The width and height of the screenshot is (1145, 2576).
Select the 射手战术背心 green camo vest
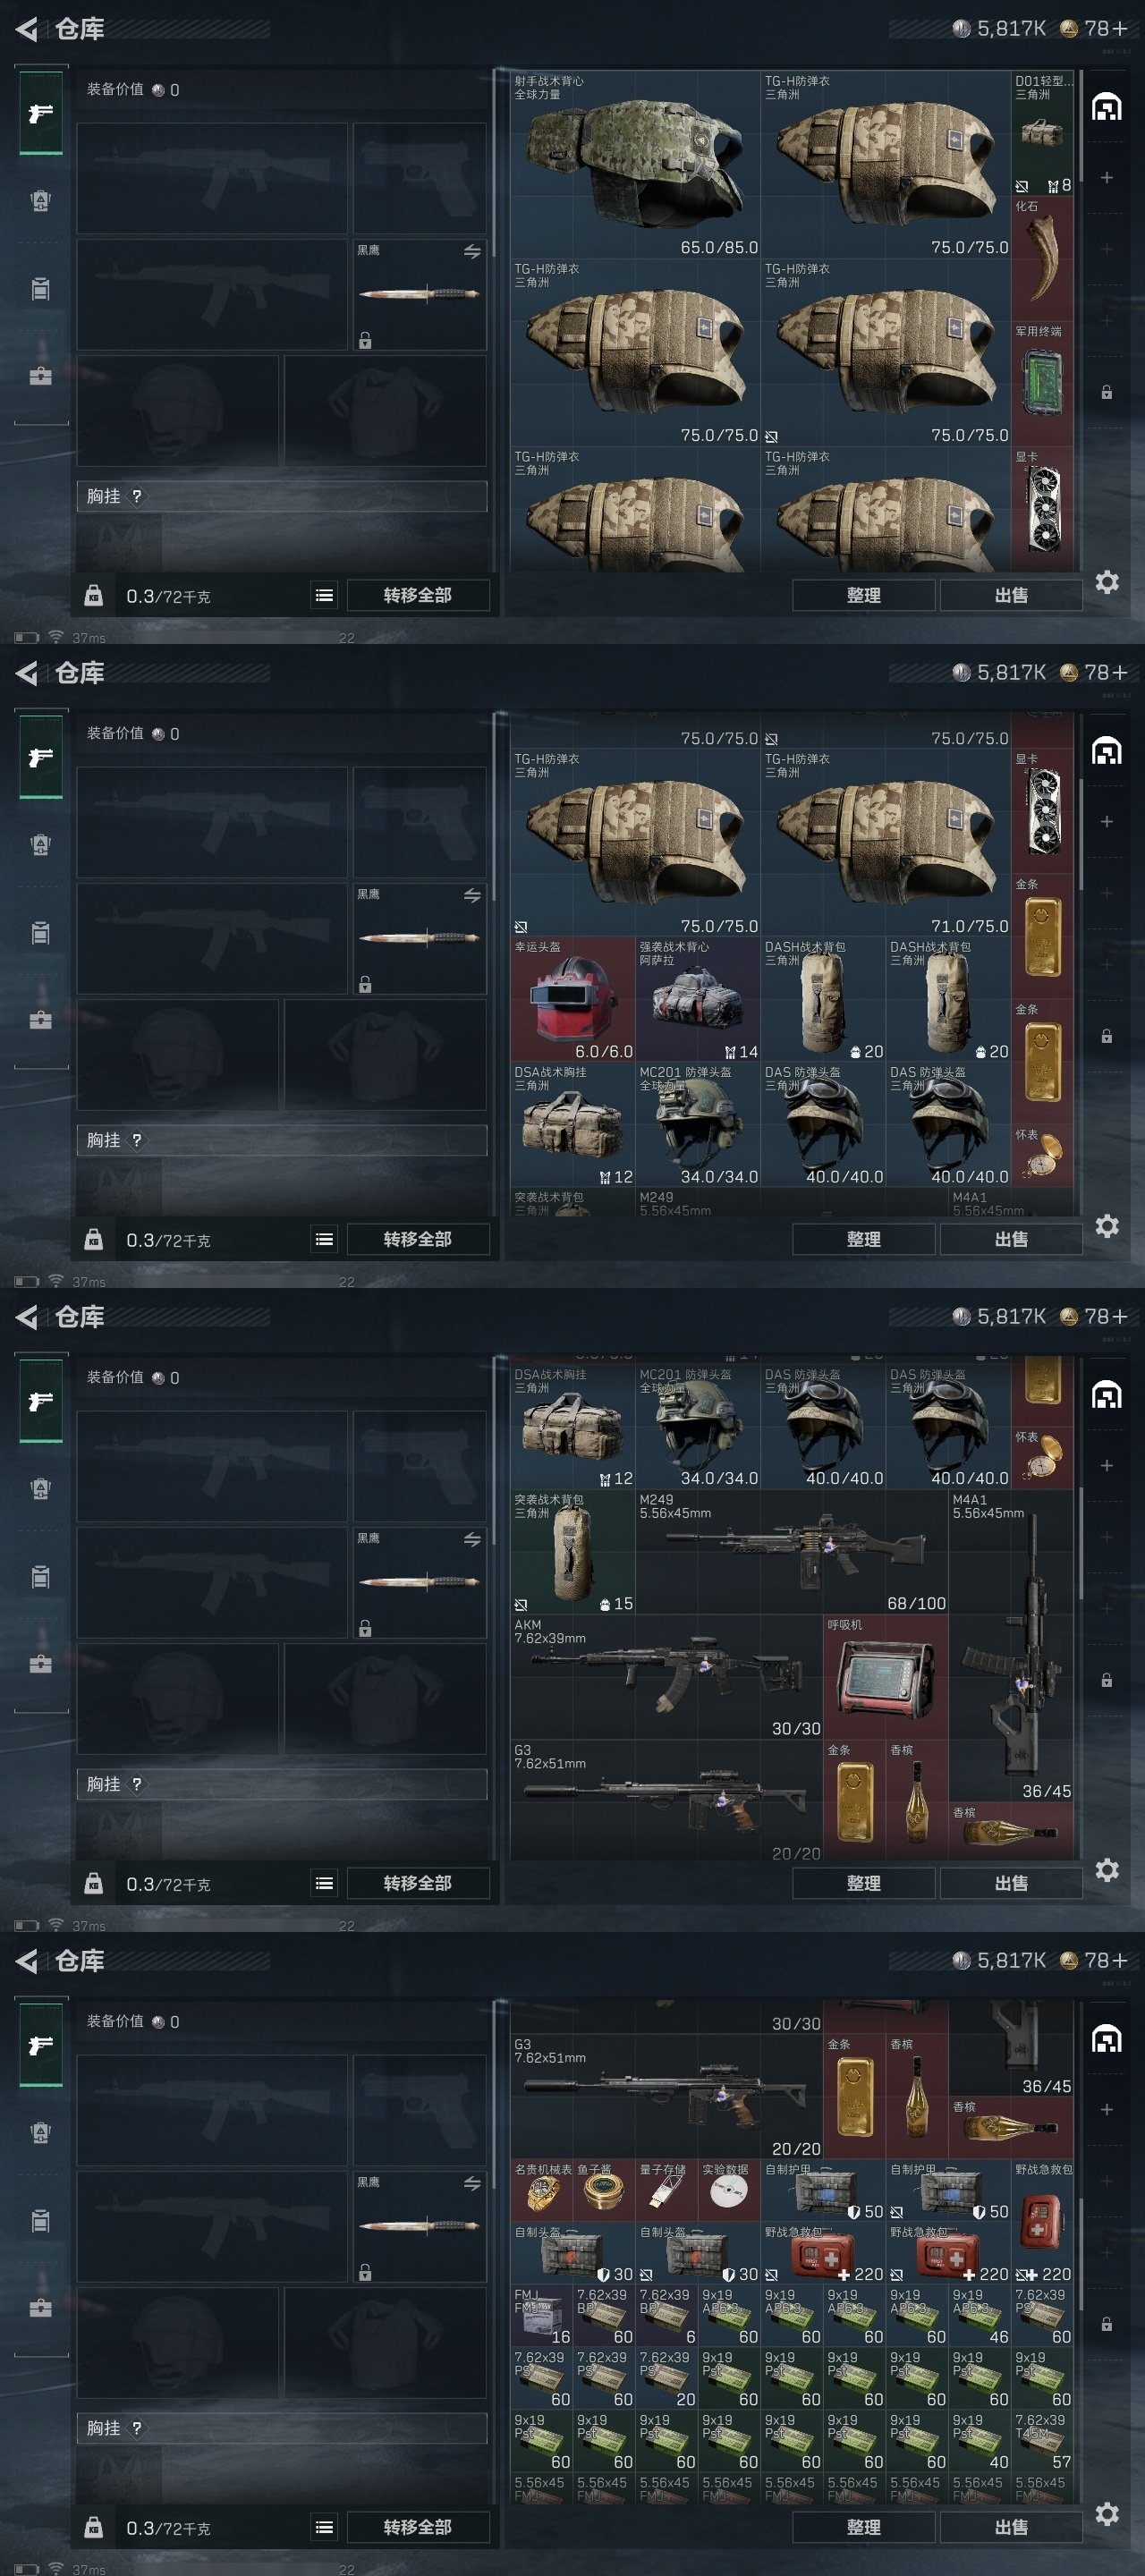pos(635,164)
